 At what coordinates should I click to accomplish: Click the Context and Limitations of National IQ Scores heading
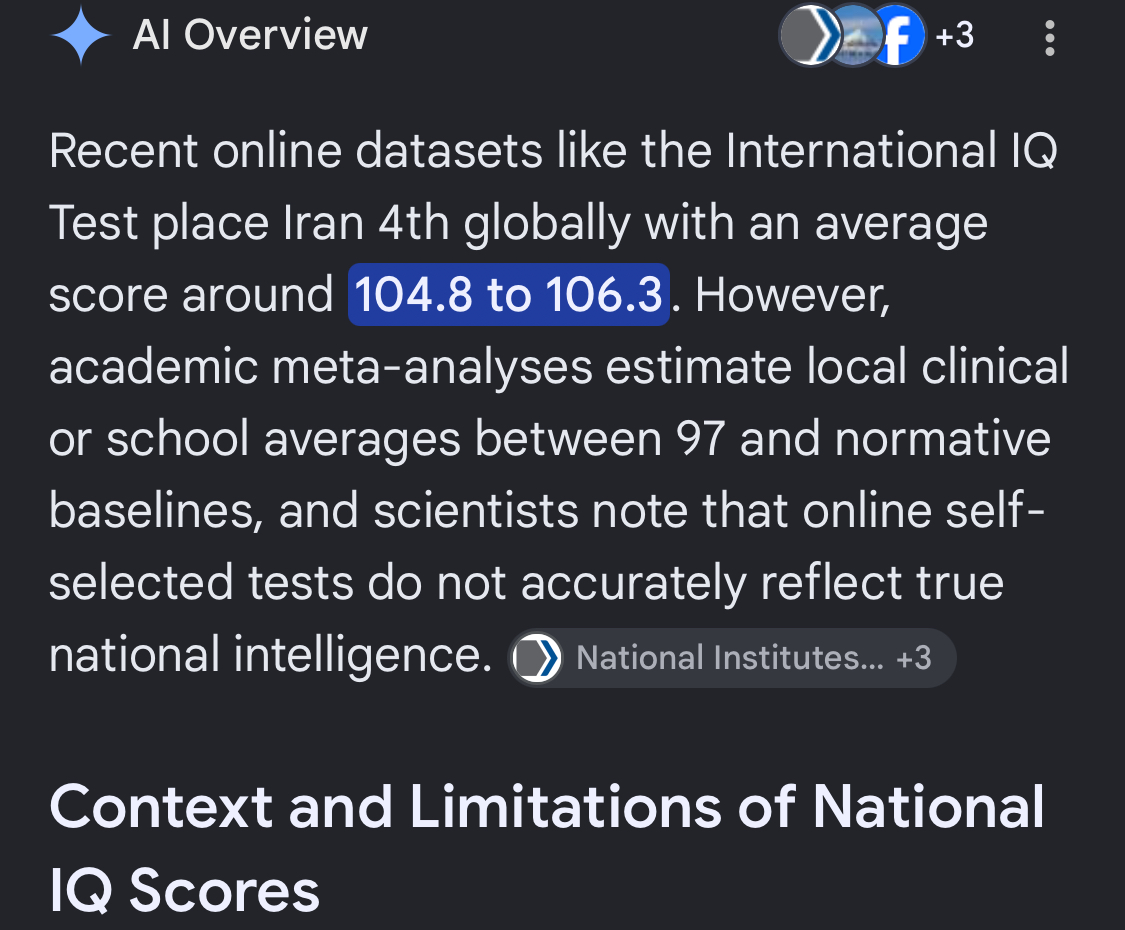(547, 848)
